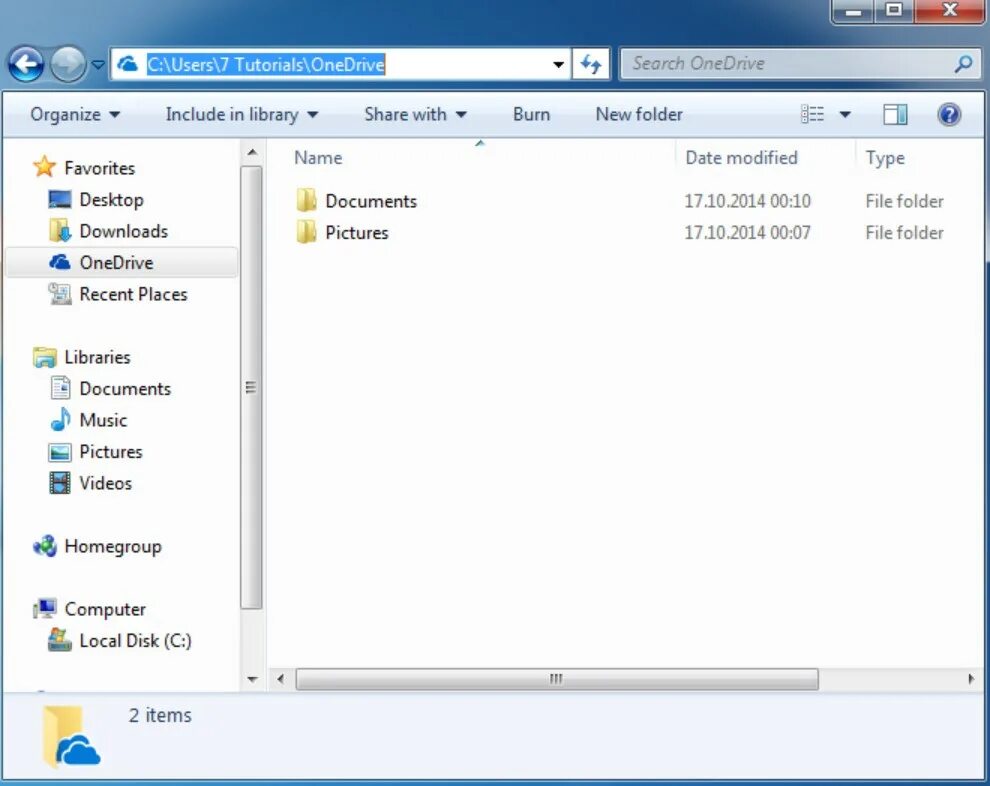Open Help with the question mark icon
The image size is (990, 786).
[949, 114]
